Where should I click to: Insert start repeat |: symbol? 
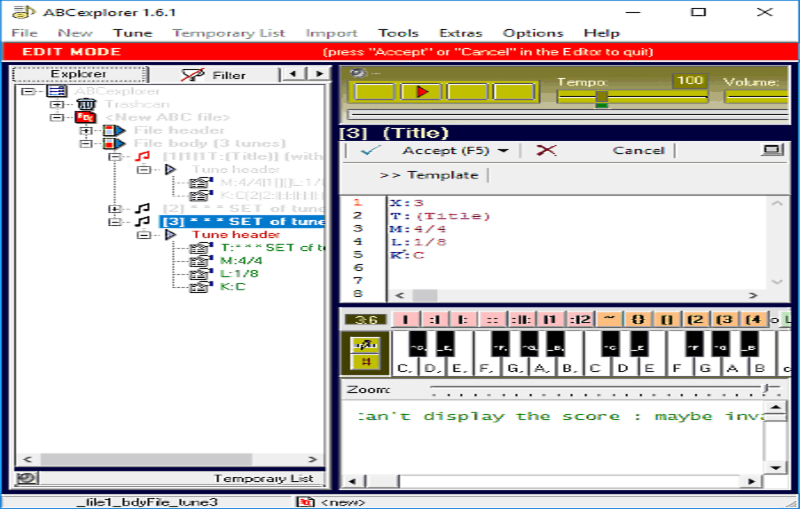point(463,320)
